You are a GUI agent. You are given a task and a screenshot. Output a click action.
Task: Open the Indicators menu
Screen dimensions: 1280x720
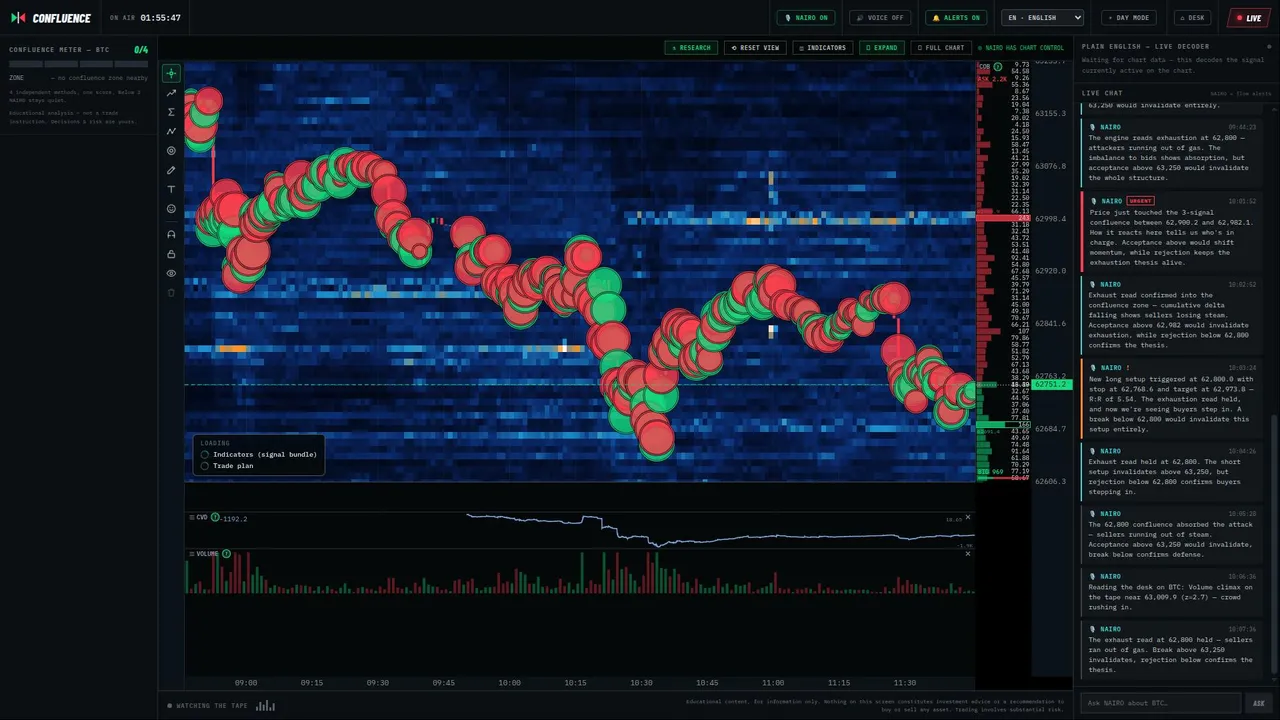823,47
